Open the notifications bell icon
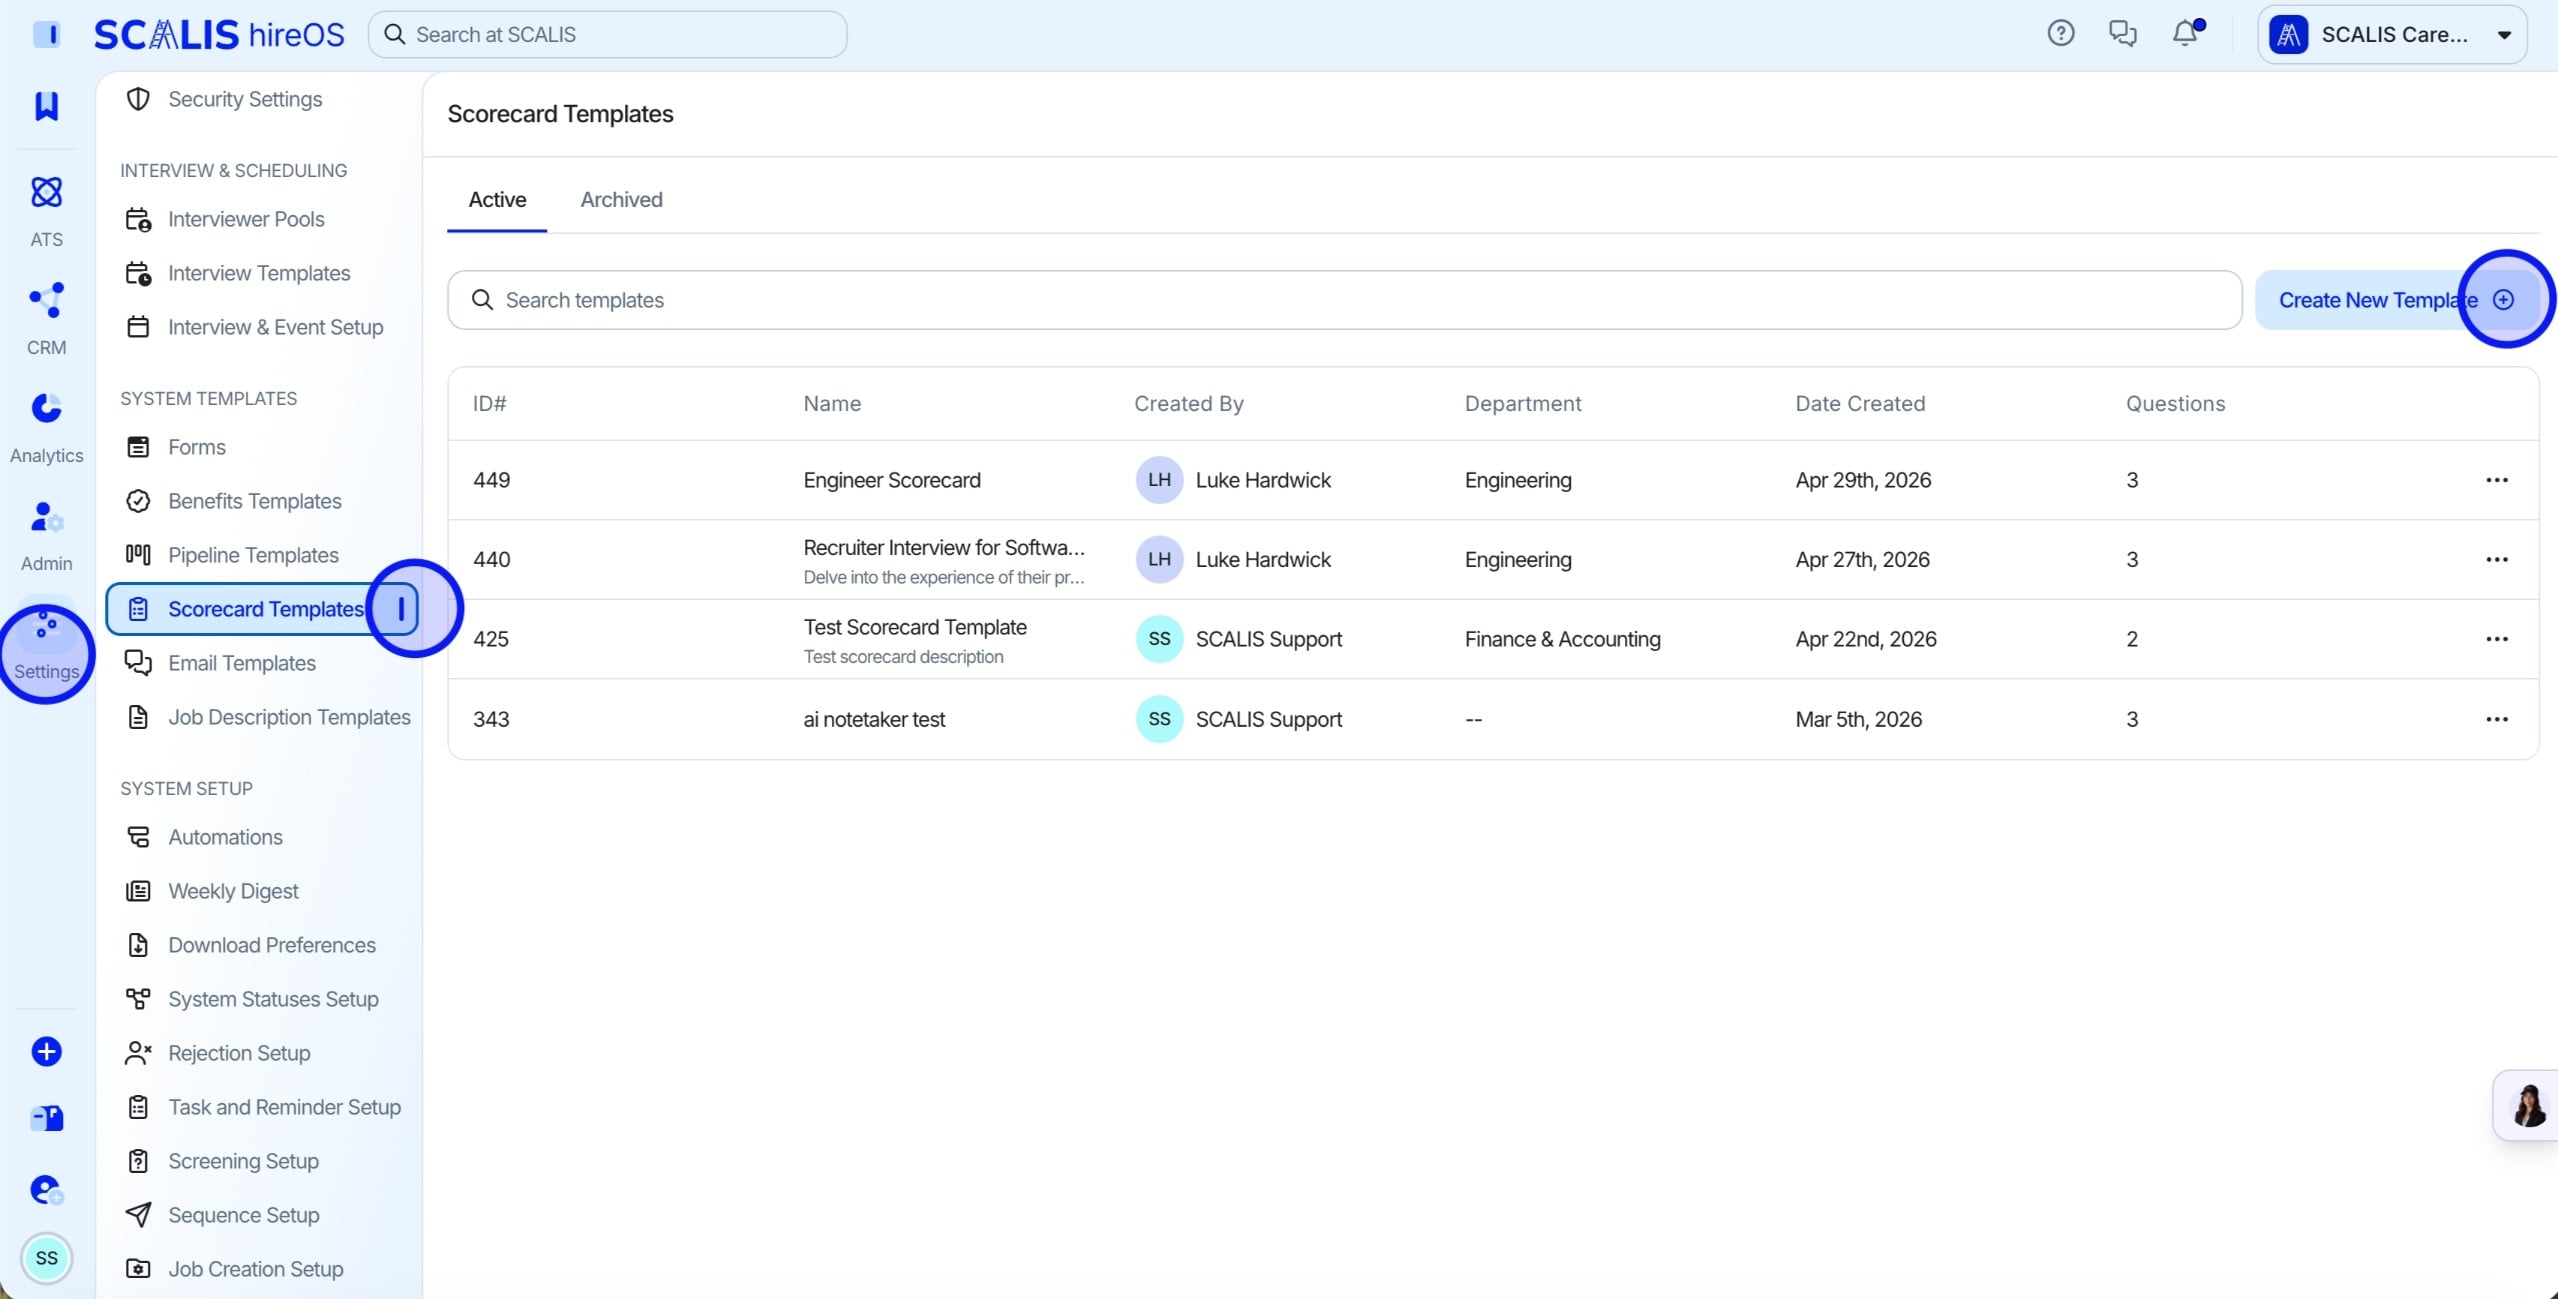Screen dimensions: 2558x1299 pyautogui.click(x=2186, y=34)
